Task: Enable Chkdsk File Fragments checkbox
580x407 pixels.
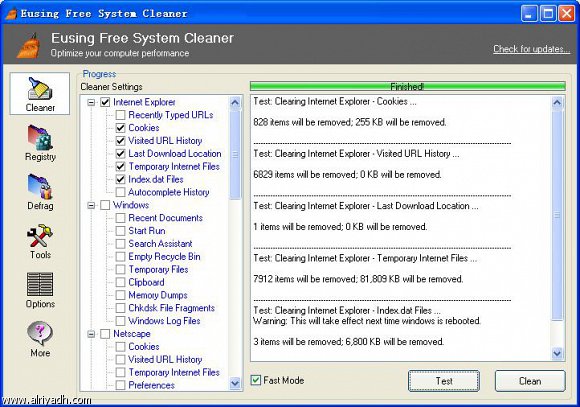Action: click(120, 308)
